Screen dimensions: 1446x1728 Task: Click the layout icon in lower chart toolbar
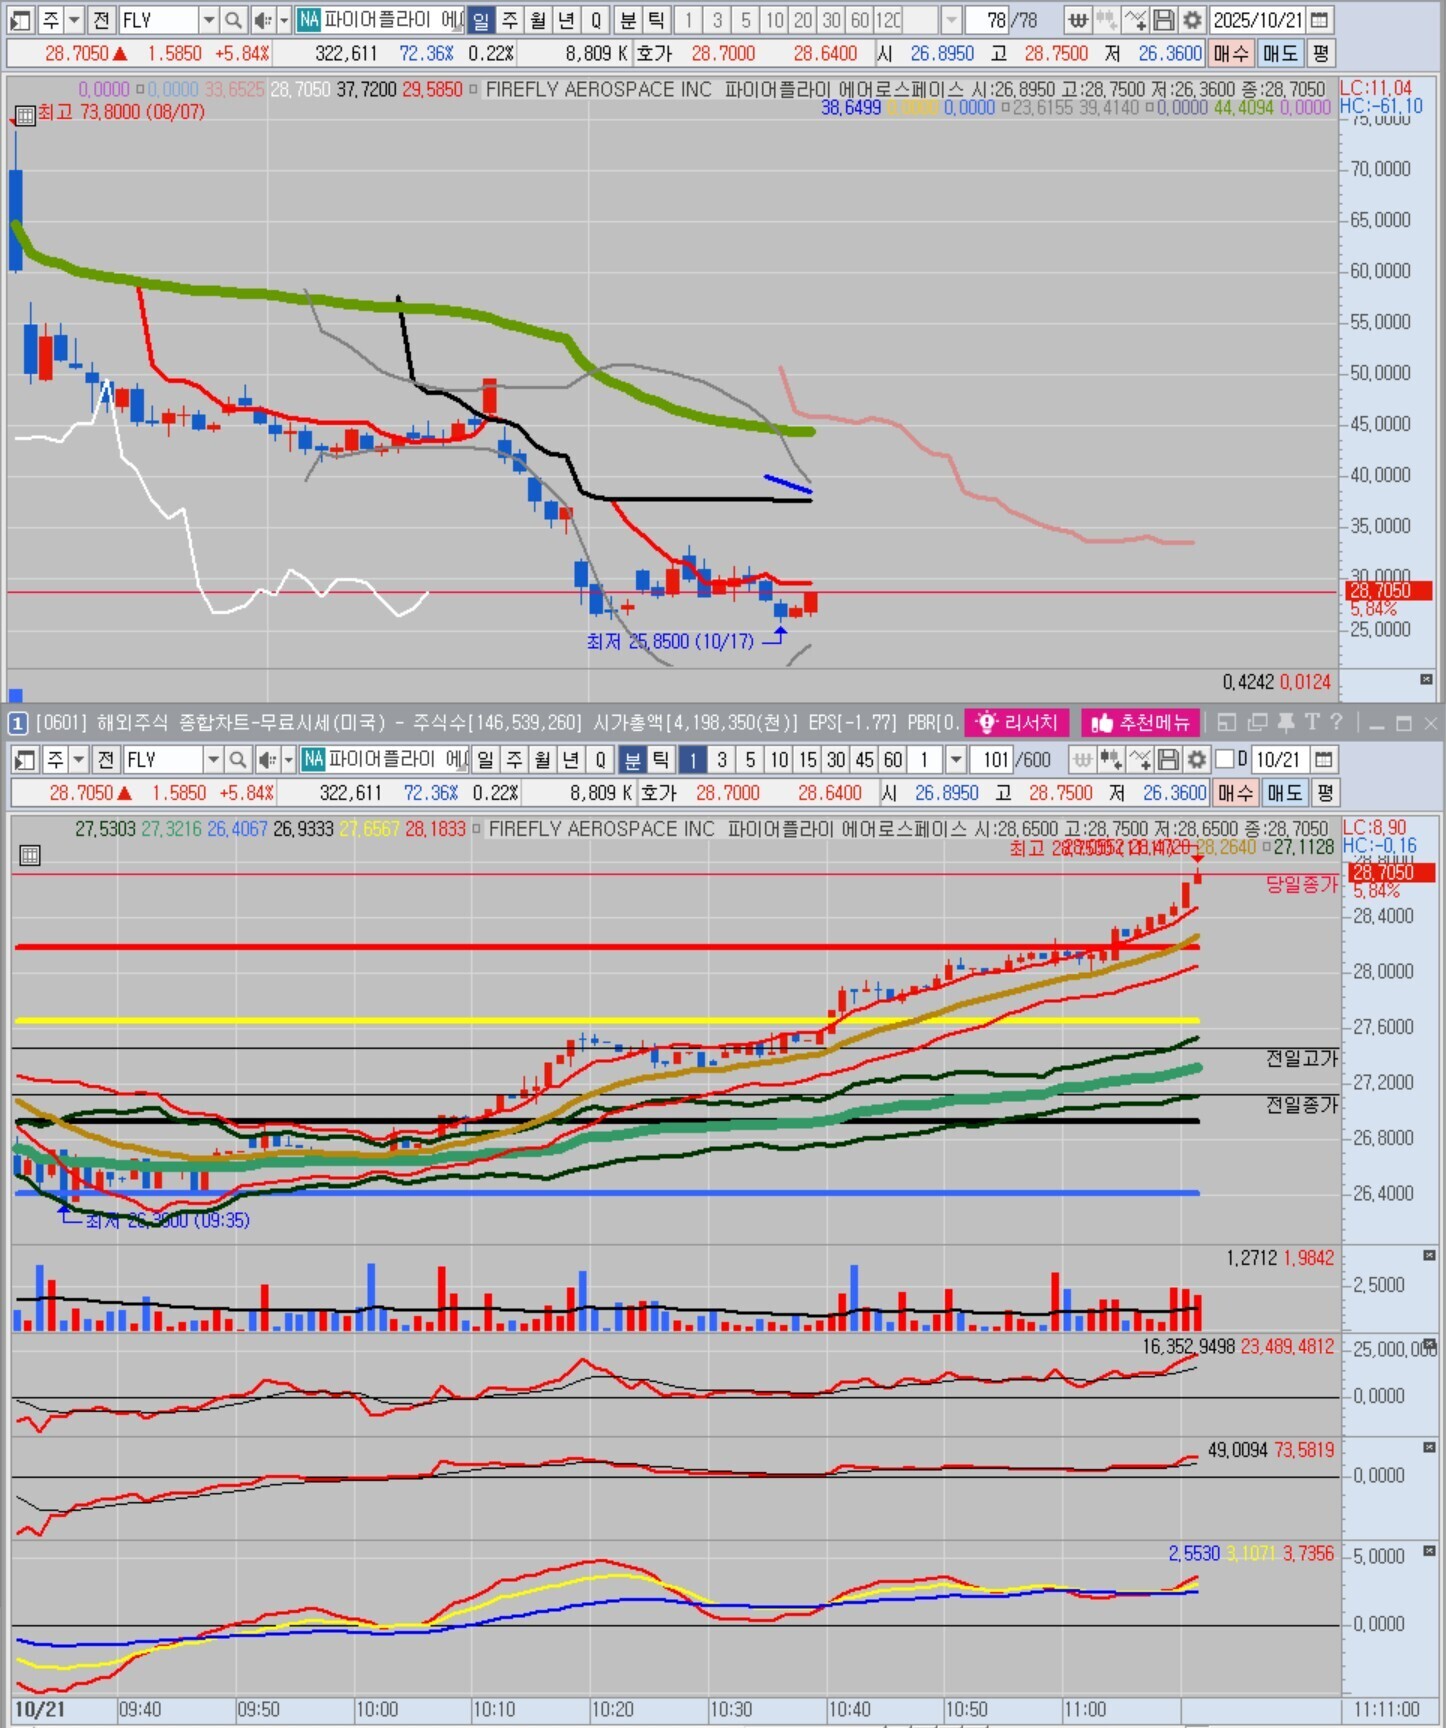click(x=25, y=759)
